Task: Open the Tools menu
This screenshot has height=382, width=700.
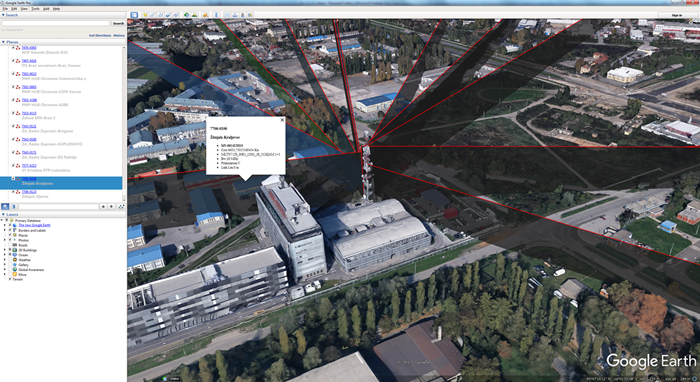Action: [x=35, y=8]
